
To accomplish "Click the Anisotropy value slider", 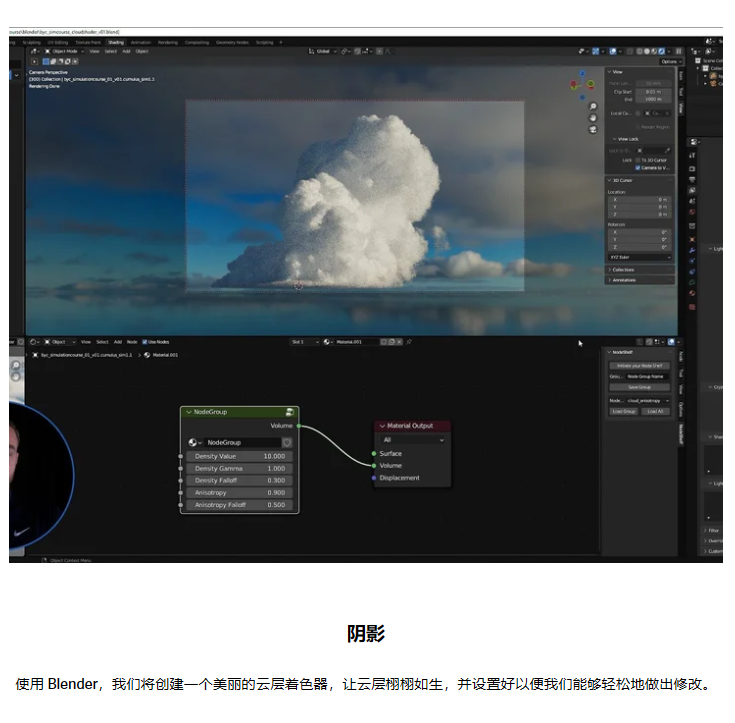I will click(x=240, y=493).
